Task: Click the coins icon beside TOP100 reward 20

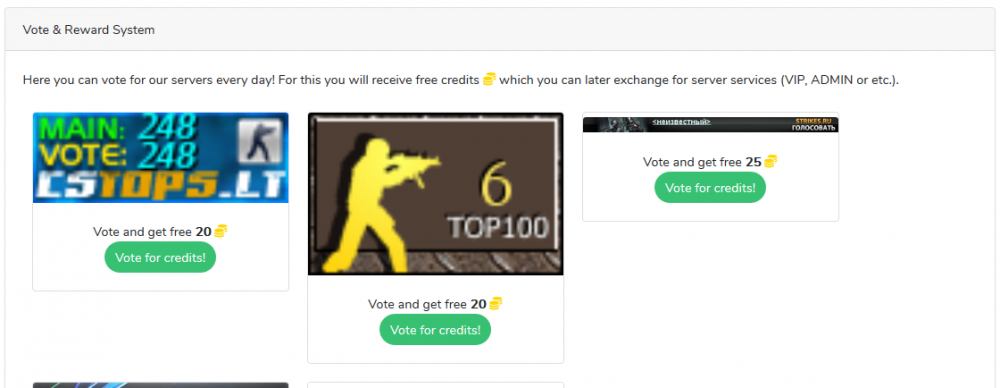Action: coord(496,304)
